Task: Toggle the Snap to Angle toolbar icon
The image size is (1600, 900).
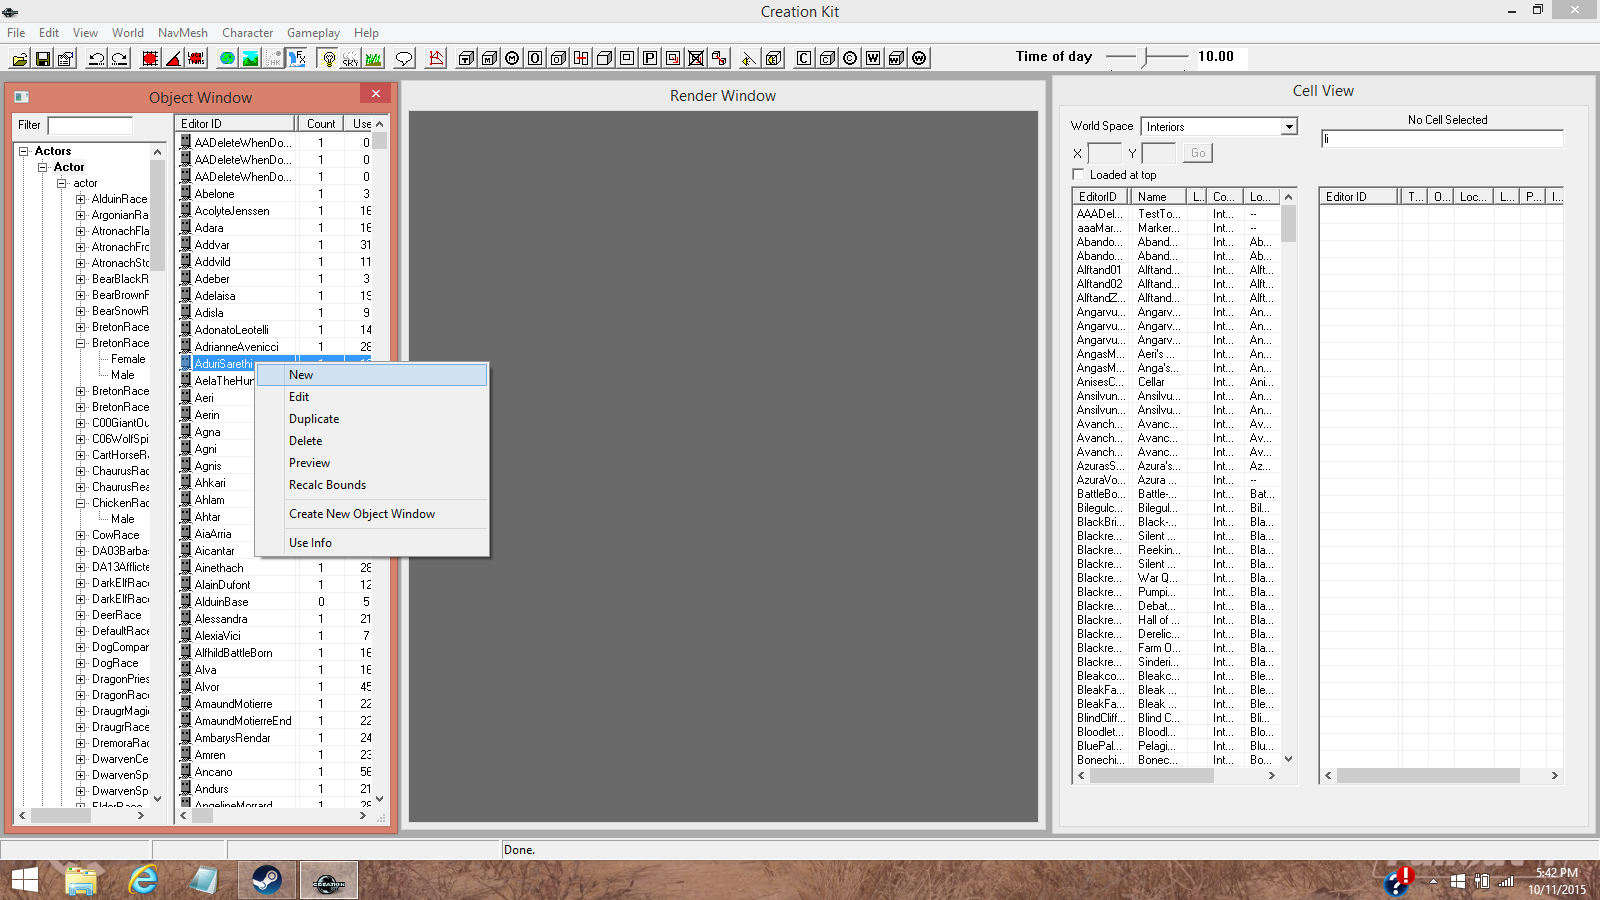Action: click(x=173, y=58)
